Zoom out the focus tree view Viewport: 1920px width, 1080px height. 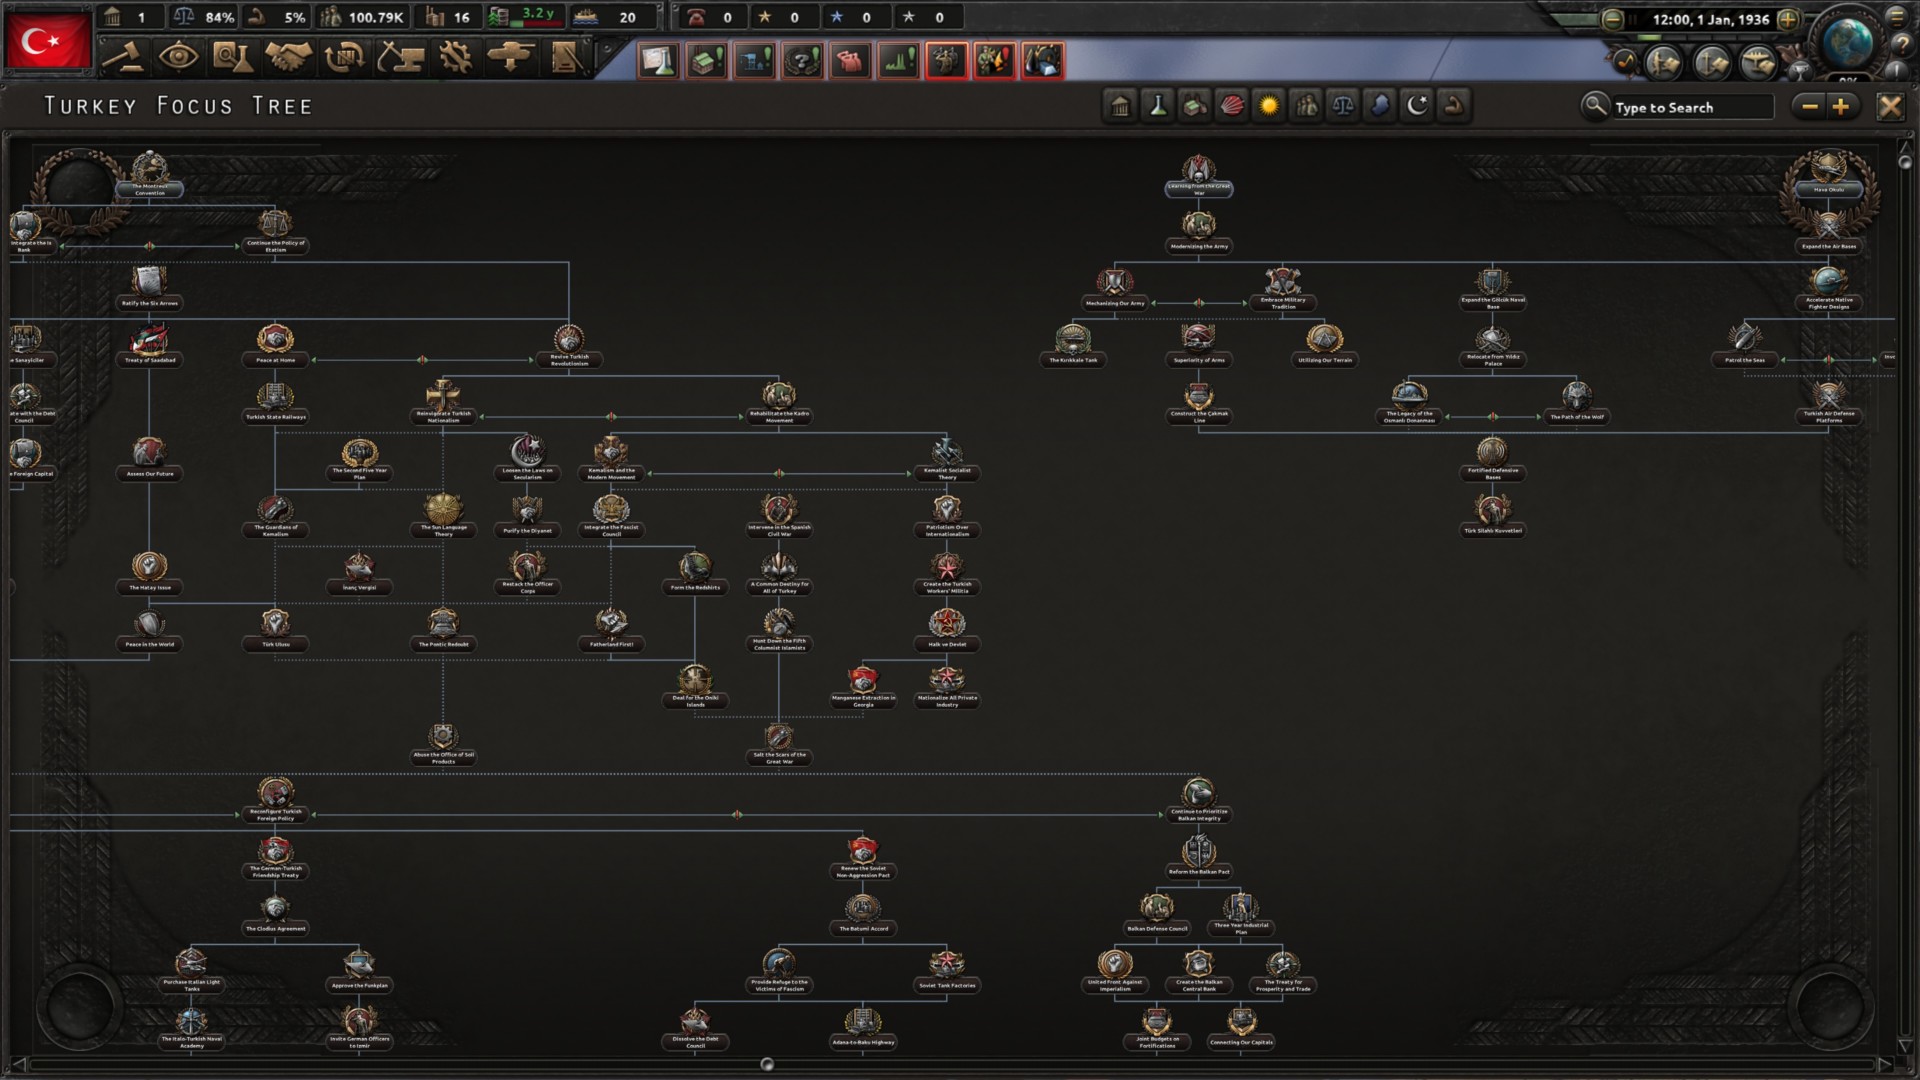1809,107
